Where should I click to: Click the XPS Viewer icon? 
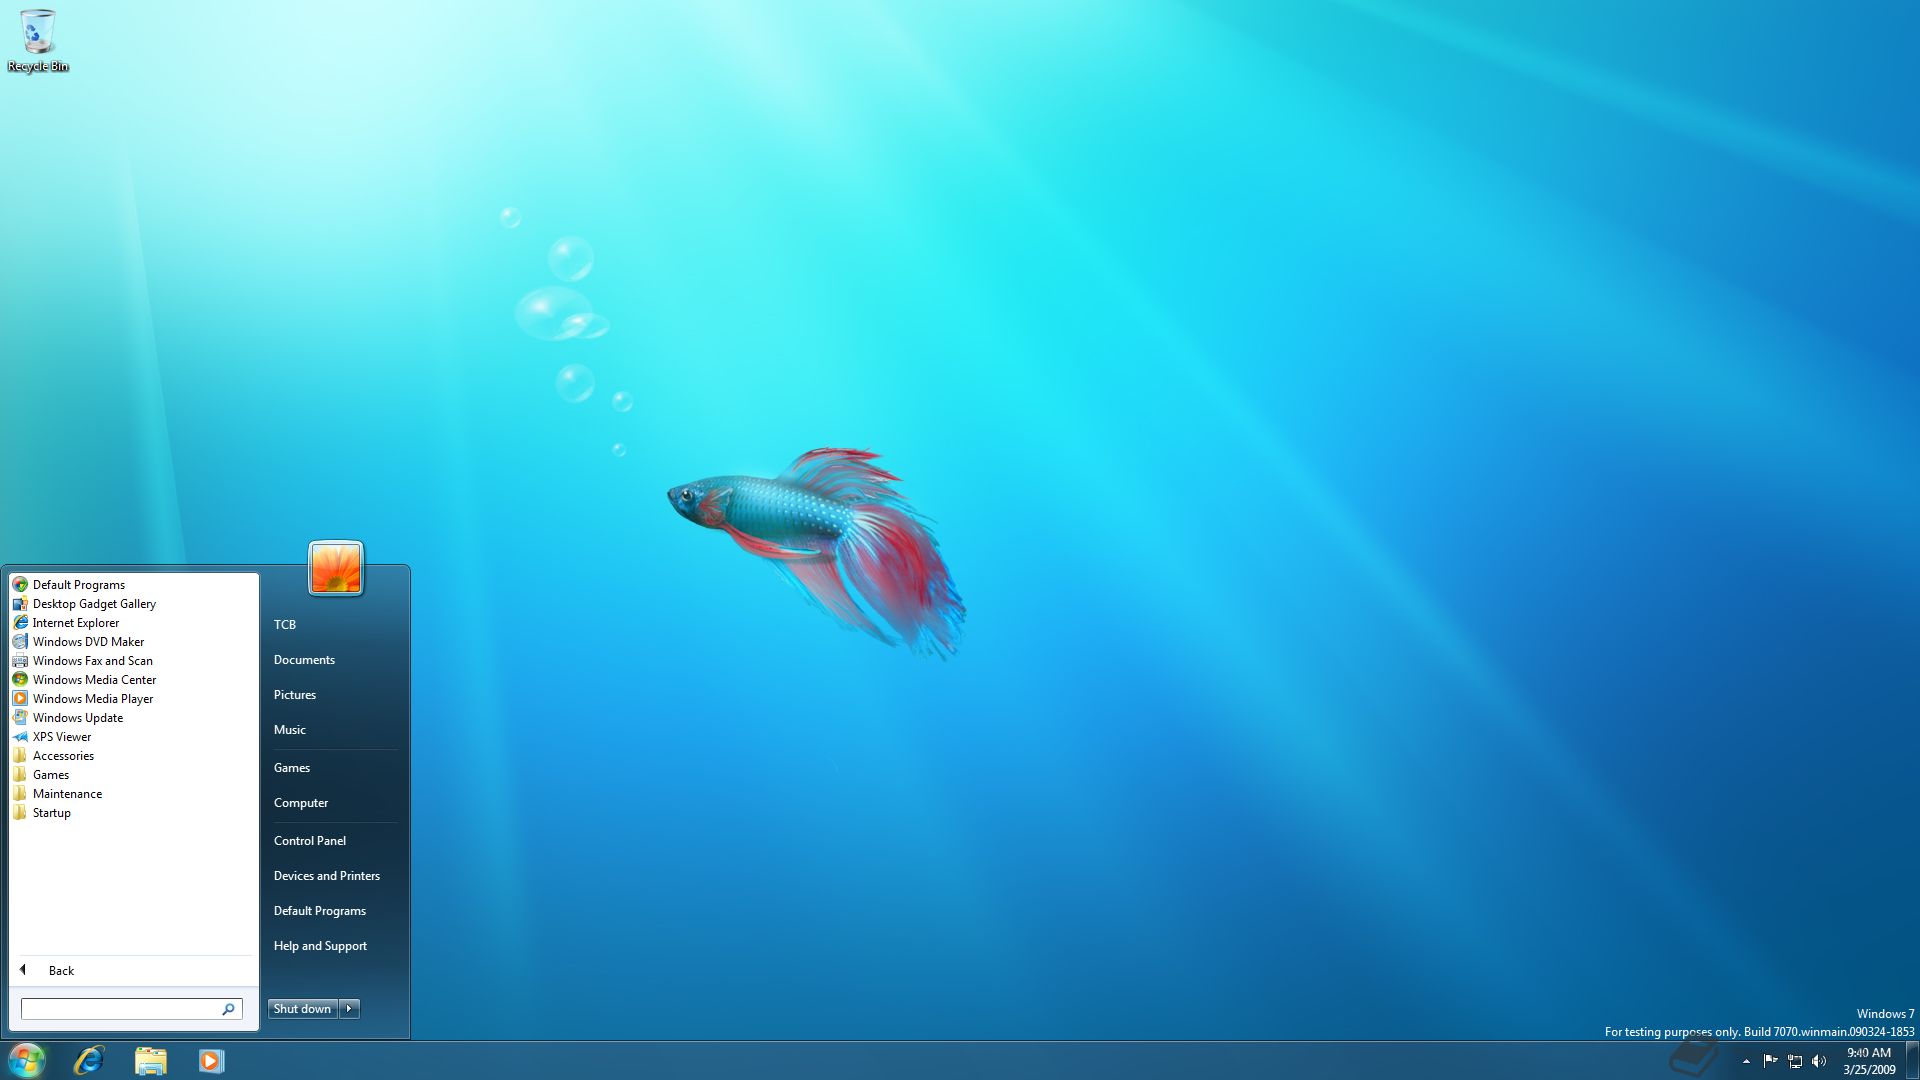(x=20, y=737)
